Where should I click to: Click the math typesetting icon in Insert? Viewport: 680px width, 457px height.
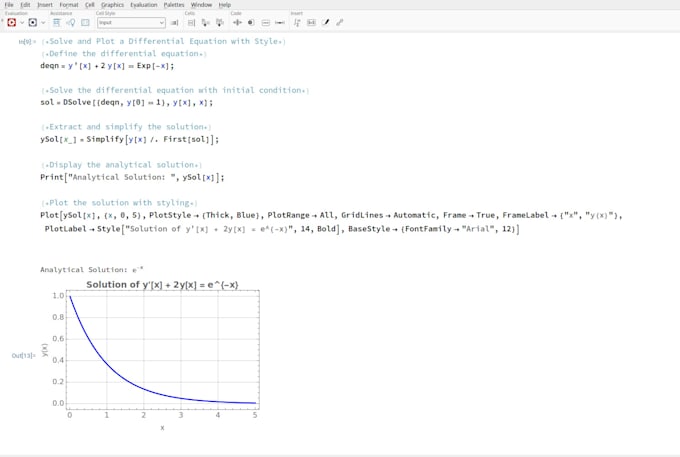297,23
